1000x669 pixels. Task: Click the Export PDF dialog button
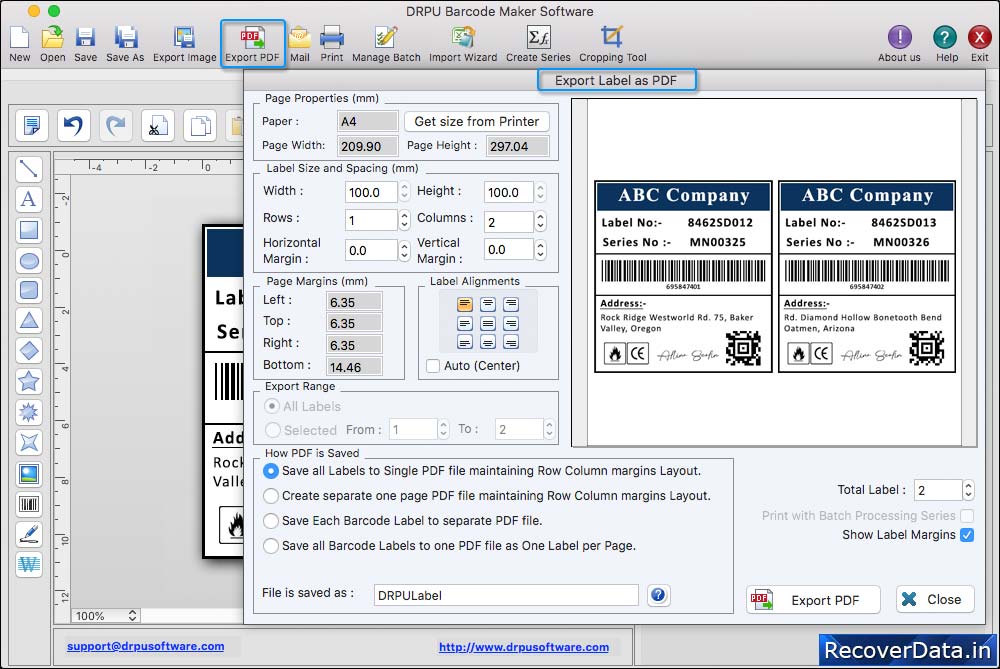click(x=813, y=600)
